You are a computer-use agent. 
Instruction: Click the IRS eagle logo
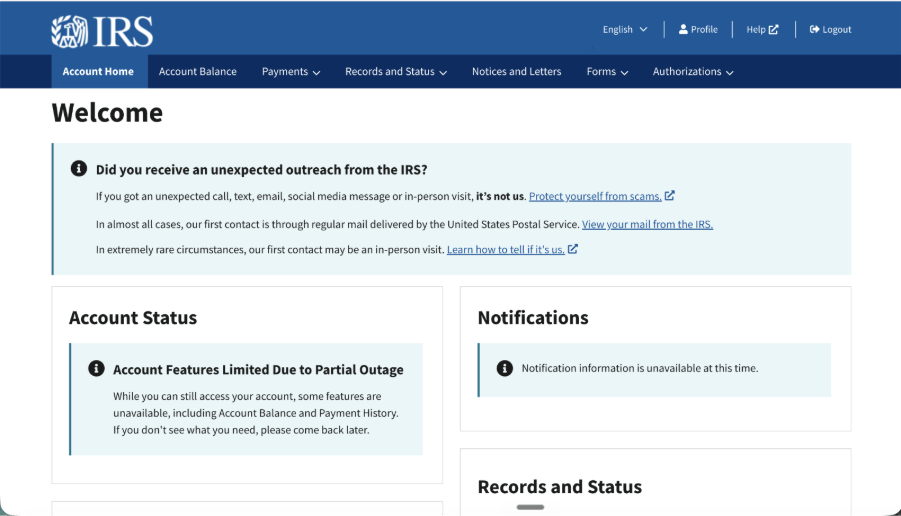[x=70, y=31]
